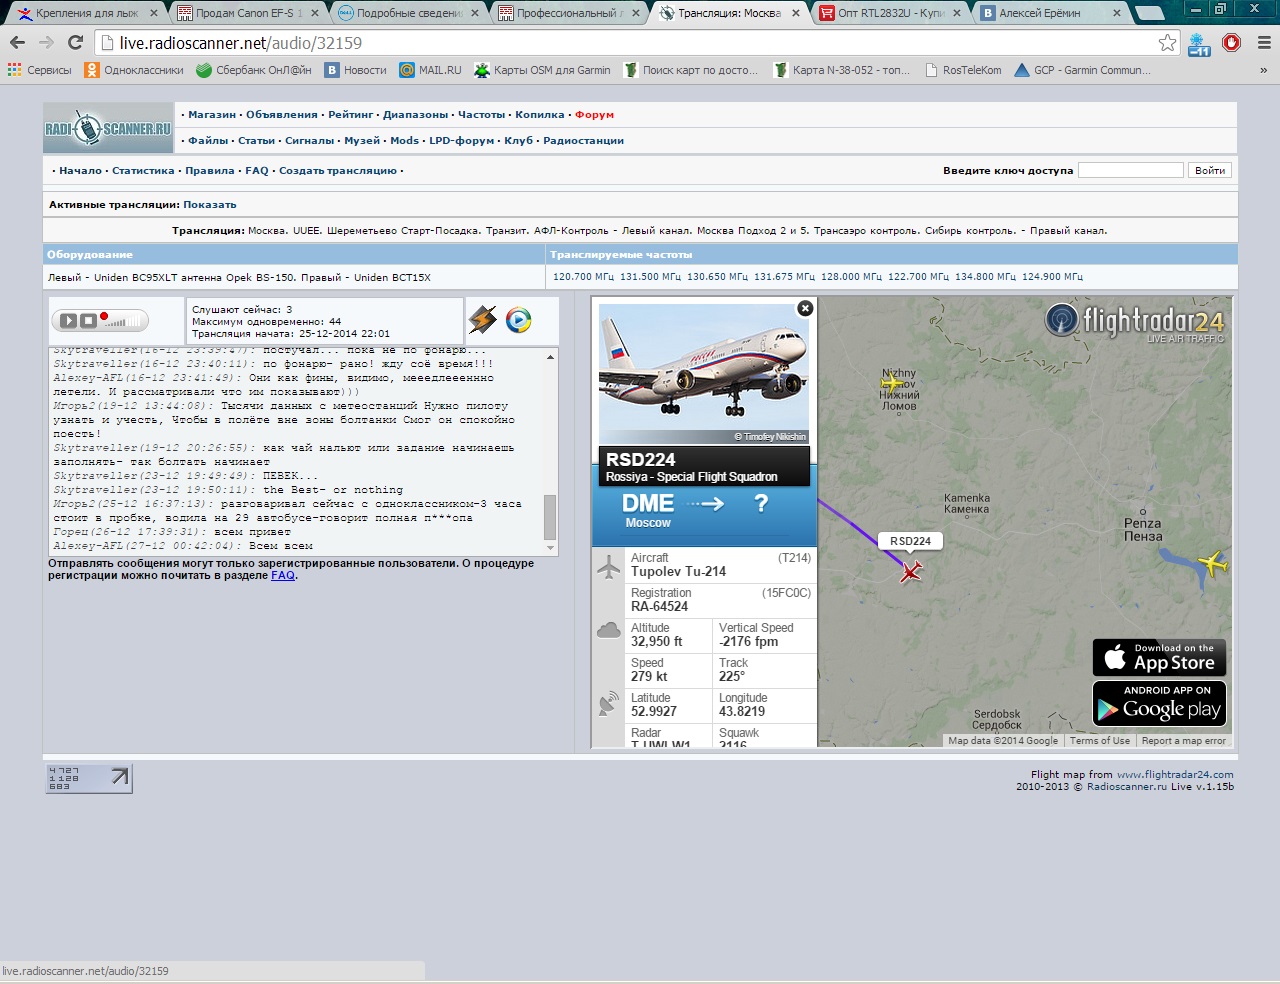
Task: Open the stream in Windows Media Player
Action: click(x=518, y=320)
